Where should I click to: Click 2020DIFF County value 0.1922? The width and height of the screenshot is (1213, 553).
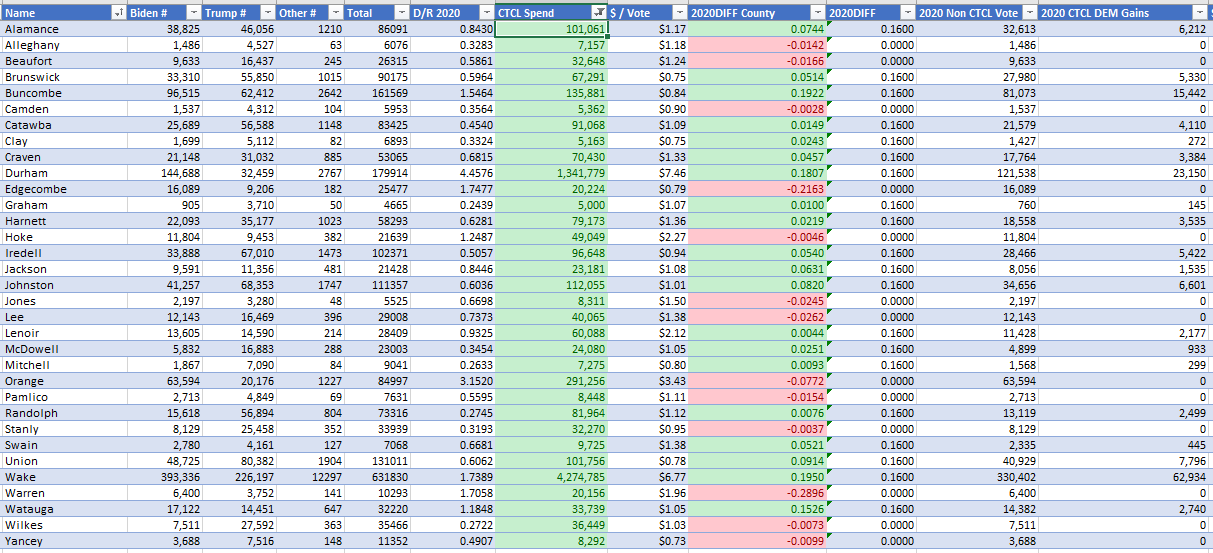point(807,93)
